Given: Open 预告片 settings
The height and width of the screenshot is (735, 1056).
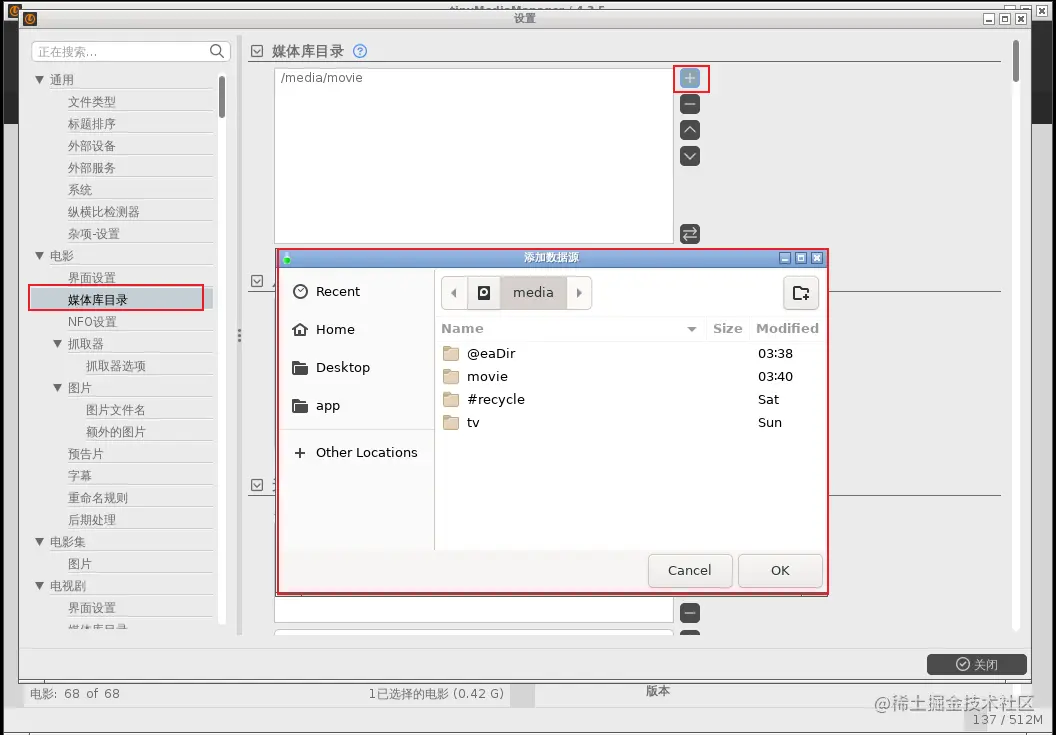Looking at the screenshot, I should point(86,454).
